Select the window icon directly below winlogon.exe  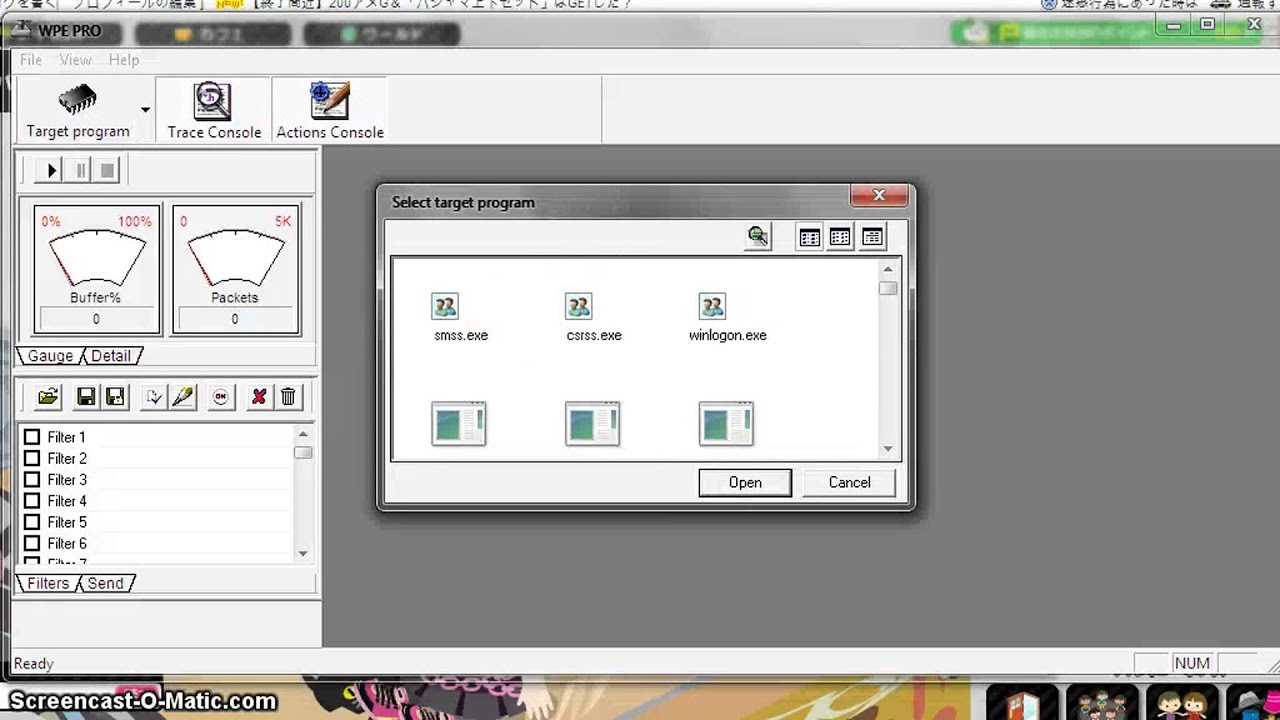click(x=726, y=424)
